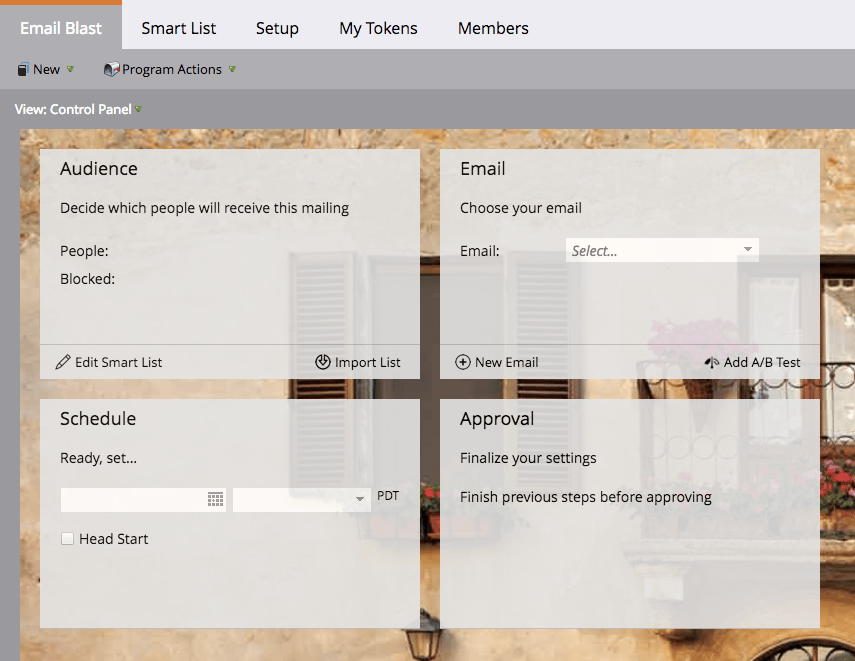
Task: Open the My Tokens tab
Action: point(378,28)
